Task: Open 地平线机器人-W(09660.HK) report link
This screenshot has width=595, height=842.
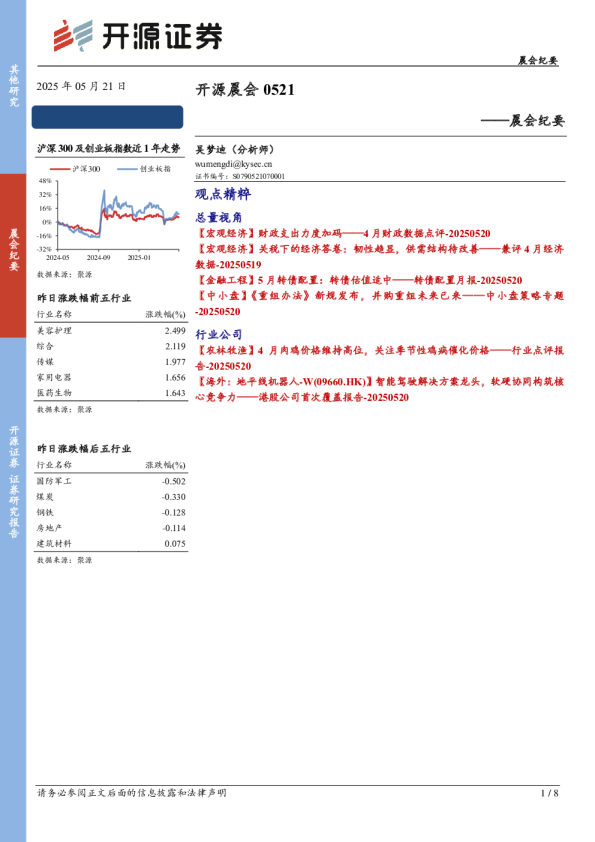Action: pos(380,389)
